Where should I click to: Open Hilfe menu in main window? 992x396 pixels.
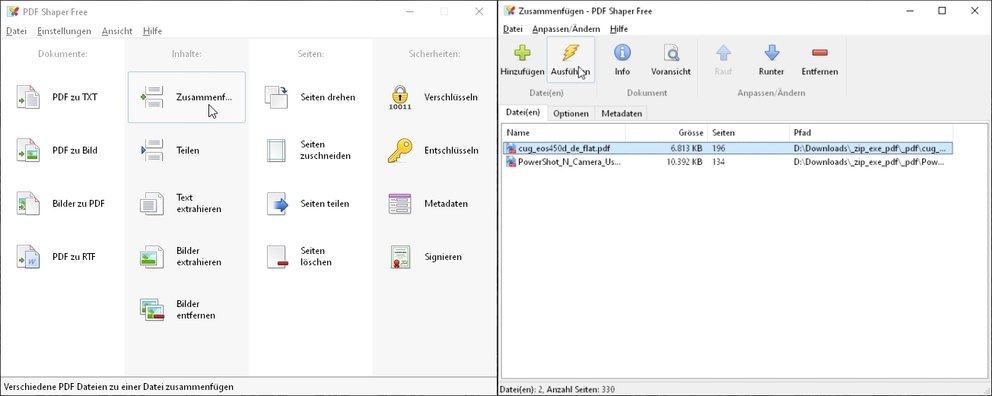[x=152, y=31]
